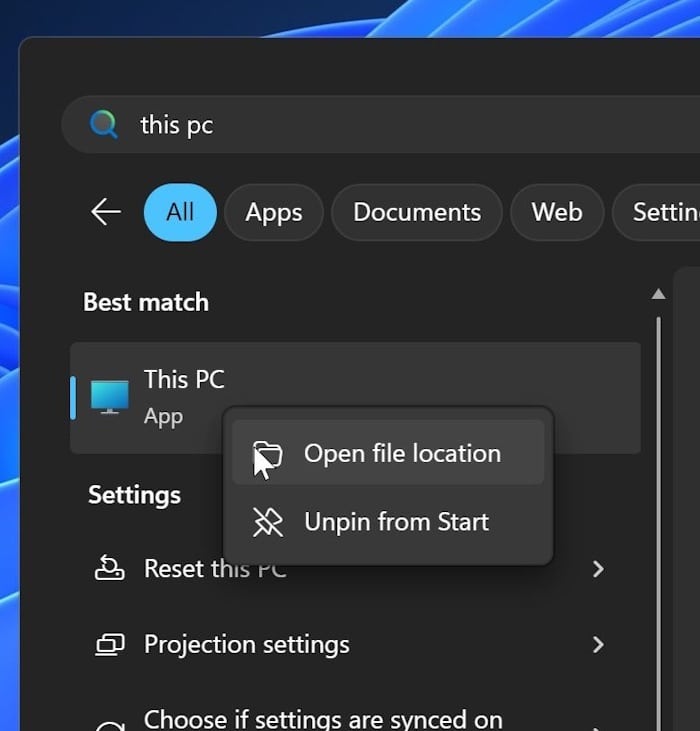700x731 pixels.
Task: Open the Projection settings text label
Action: (247, 645)
